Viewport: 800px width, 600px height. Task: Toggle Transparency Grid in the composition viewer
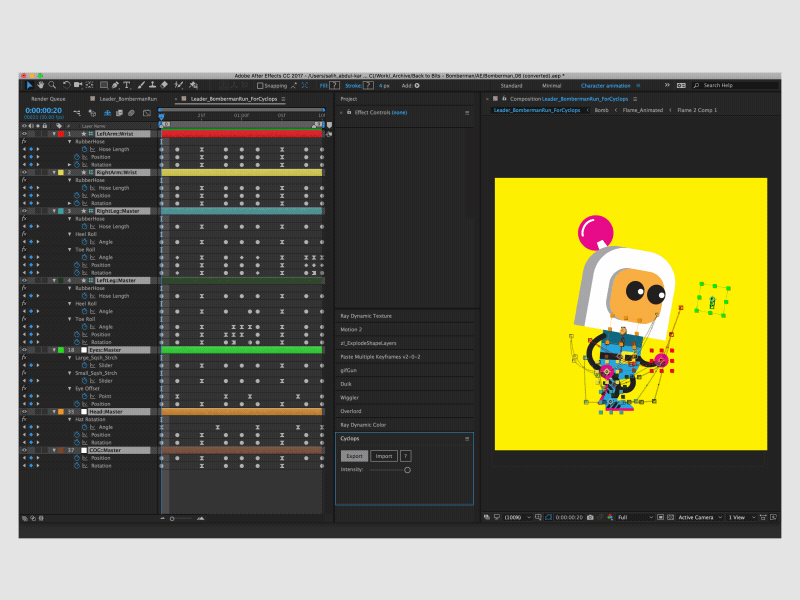[551, 518]
